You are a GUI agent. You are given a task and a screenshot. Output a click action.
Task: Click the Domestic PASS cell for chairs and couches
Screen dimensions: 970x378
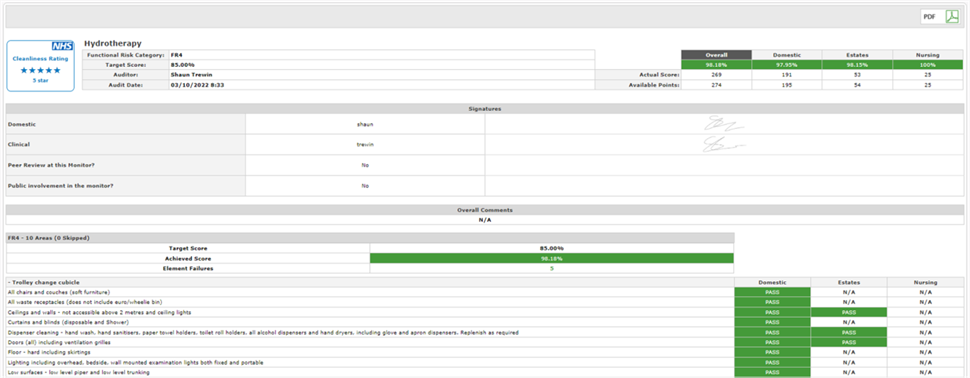772,292
